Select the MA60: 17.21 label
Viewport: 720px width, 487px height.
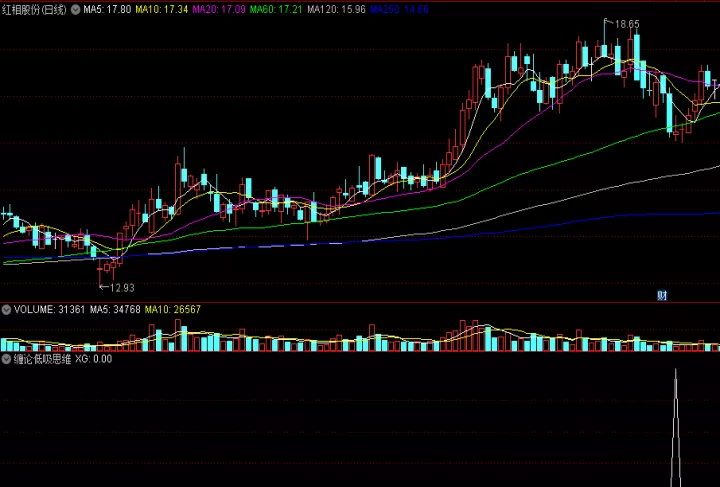pos(276,9)
